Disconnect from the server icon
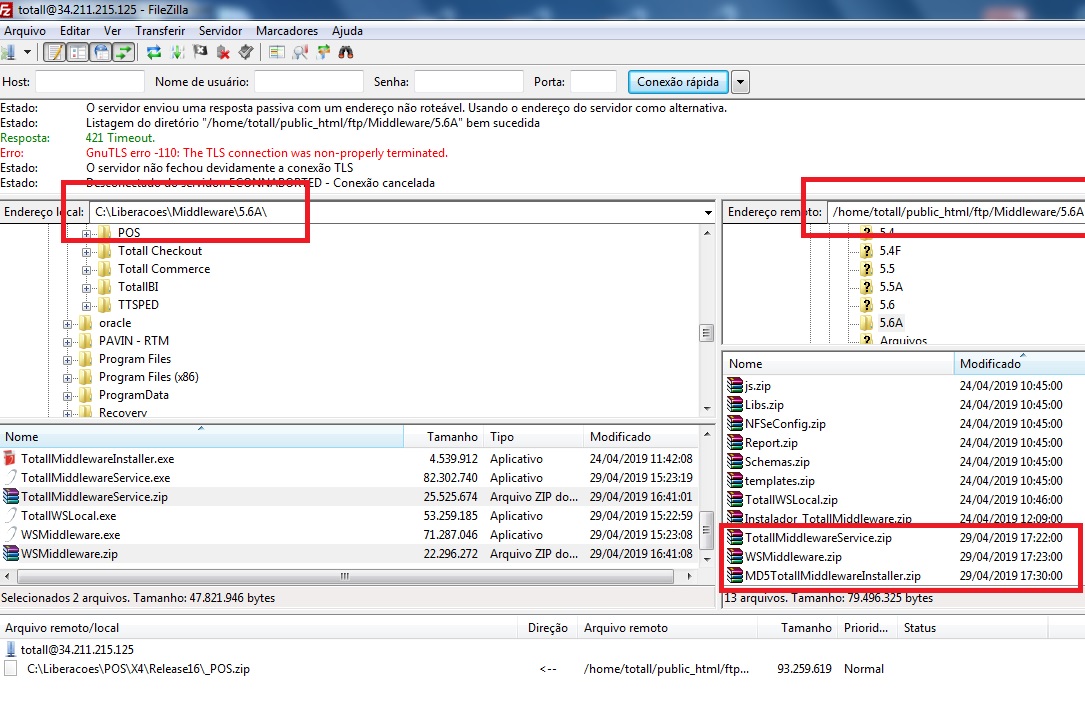1085x721 pixels. [x=223, y=52]
